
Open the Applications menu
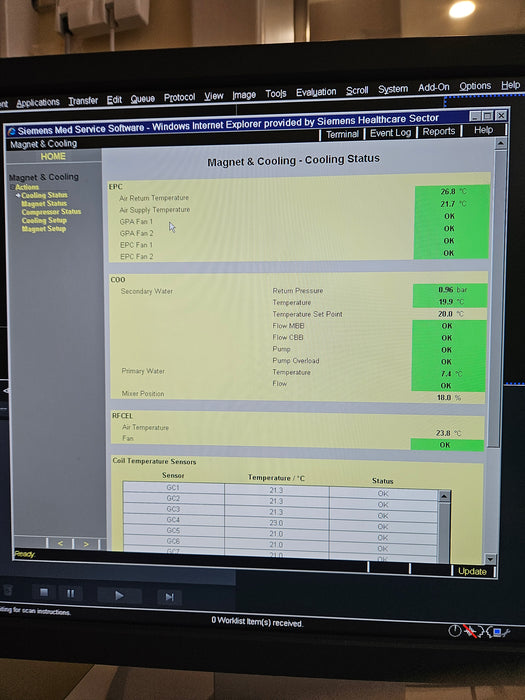pos(38,103)
